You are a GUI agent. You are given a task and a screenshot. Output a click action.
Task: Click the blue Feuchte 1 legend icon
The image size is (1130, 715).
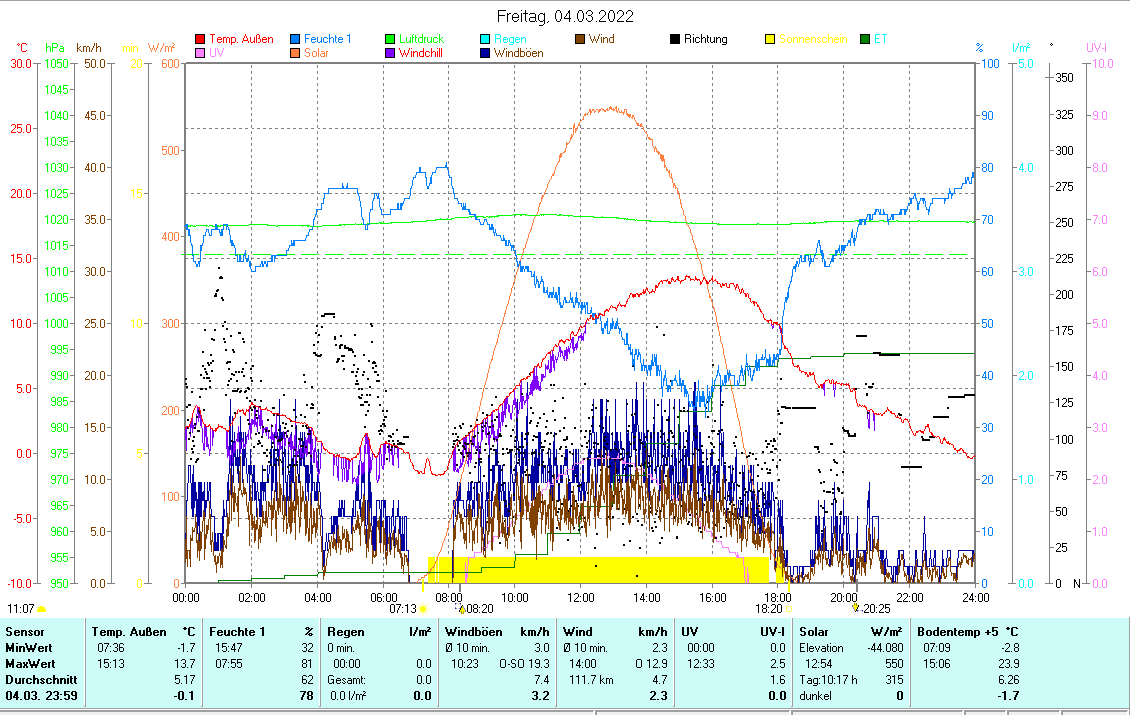[x=297, y=40]
